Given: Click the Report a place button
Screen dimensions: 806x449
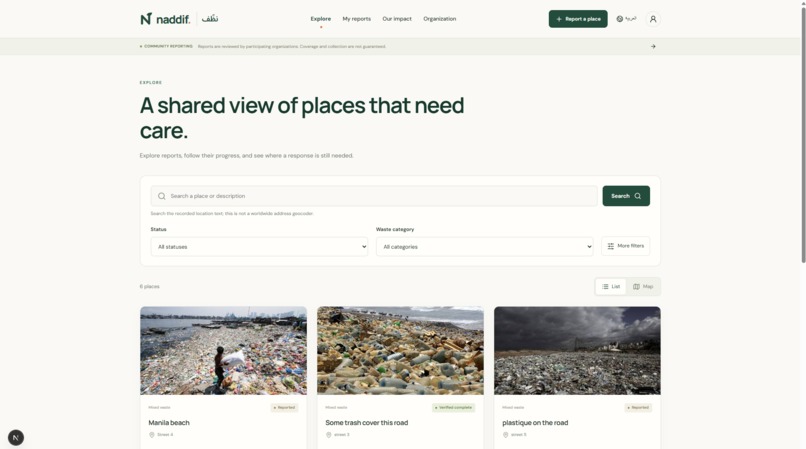Looking at the screenshot, I should [x=578, y=19].
